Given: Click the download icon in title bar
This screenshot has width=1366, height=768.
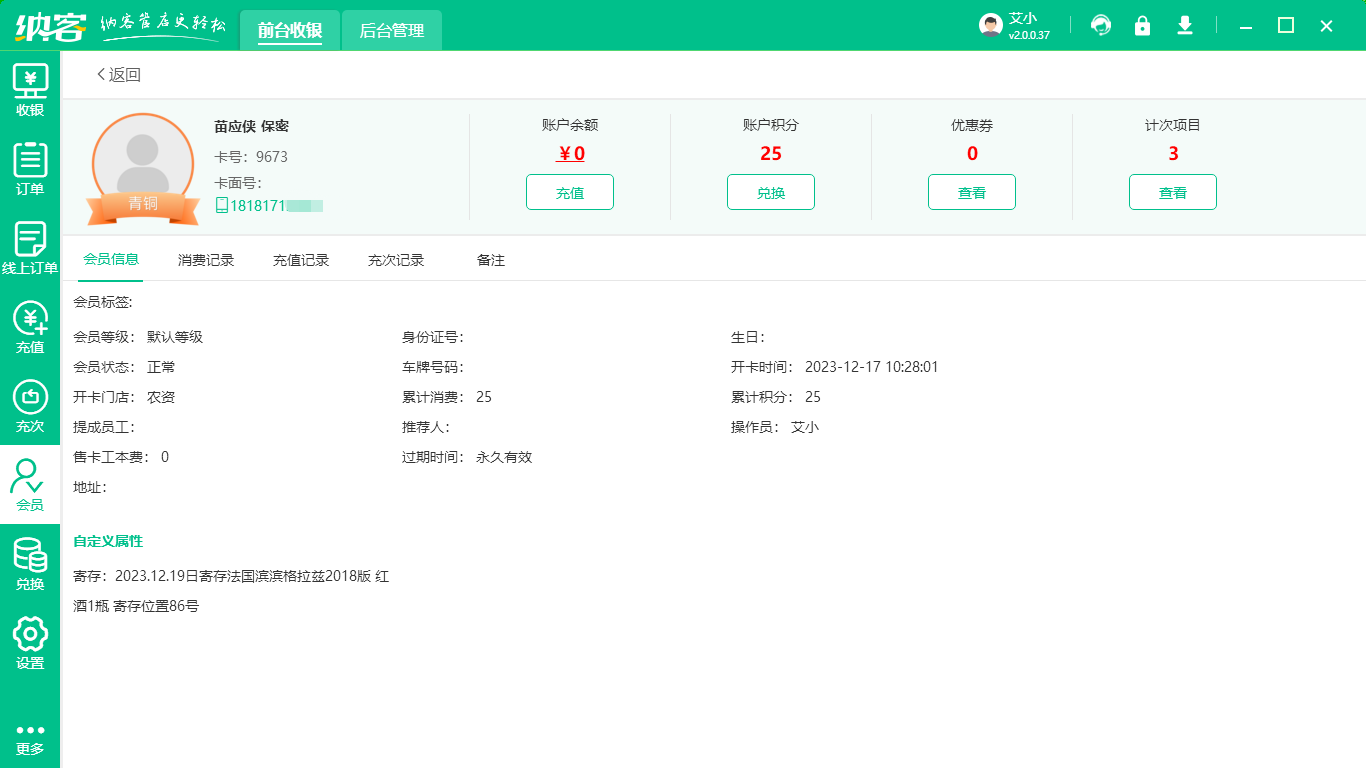Looking at the screenshot, I should [1185, 25].
